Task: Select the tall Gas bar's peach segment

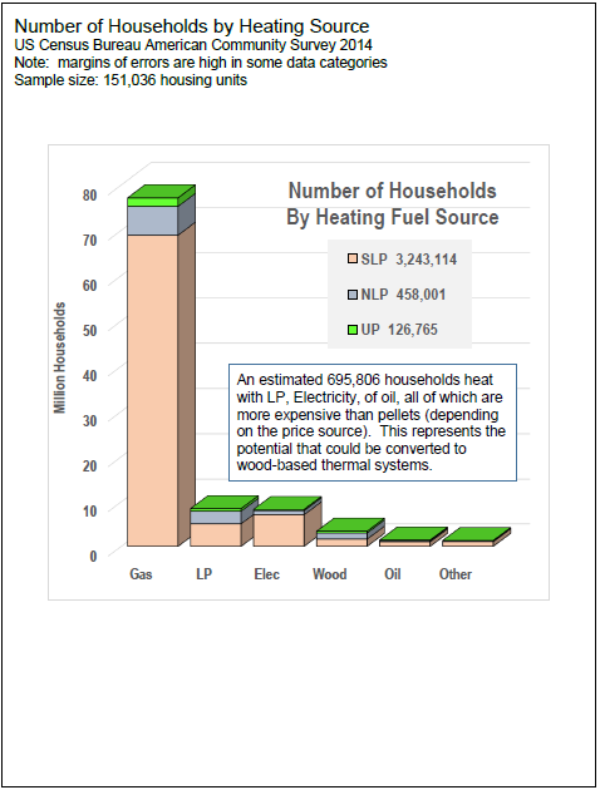Action: coord(153,390)
